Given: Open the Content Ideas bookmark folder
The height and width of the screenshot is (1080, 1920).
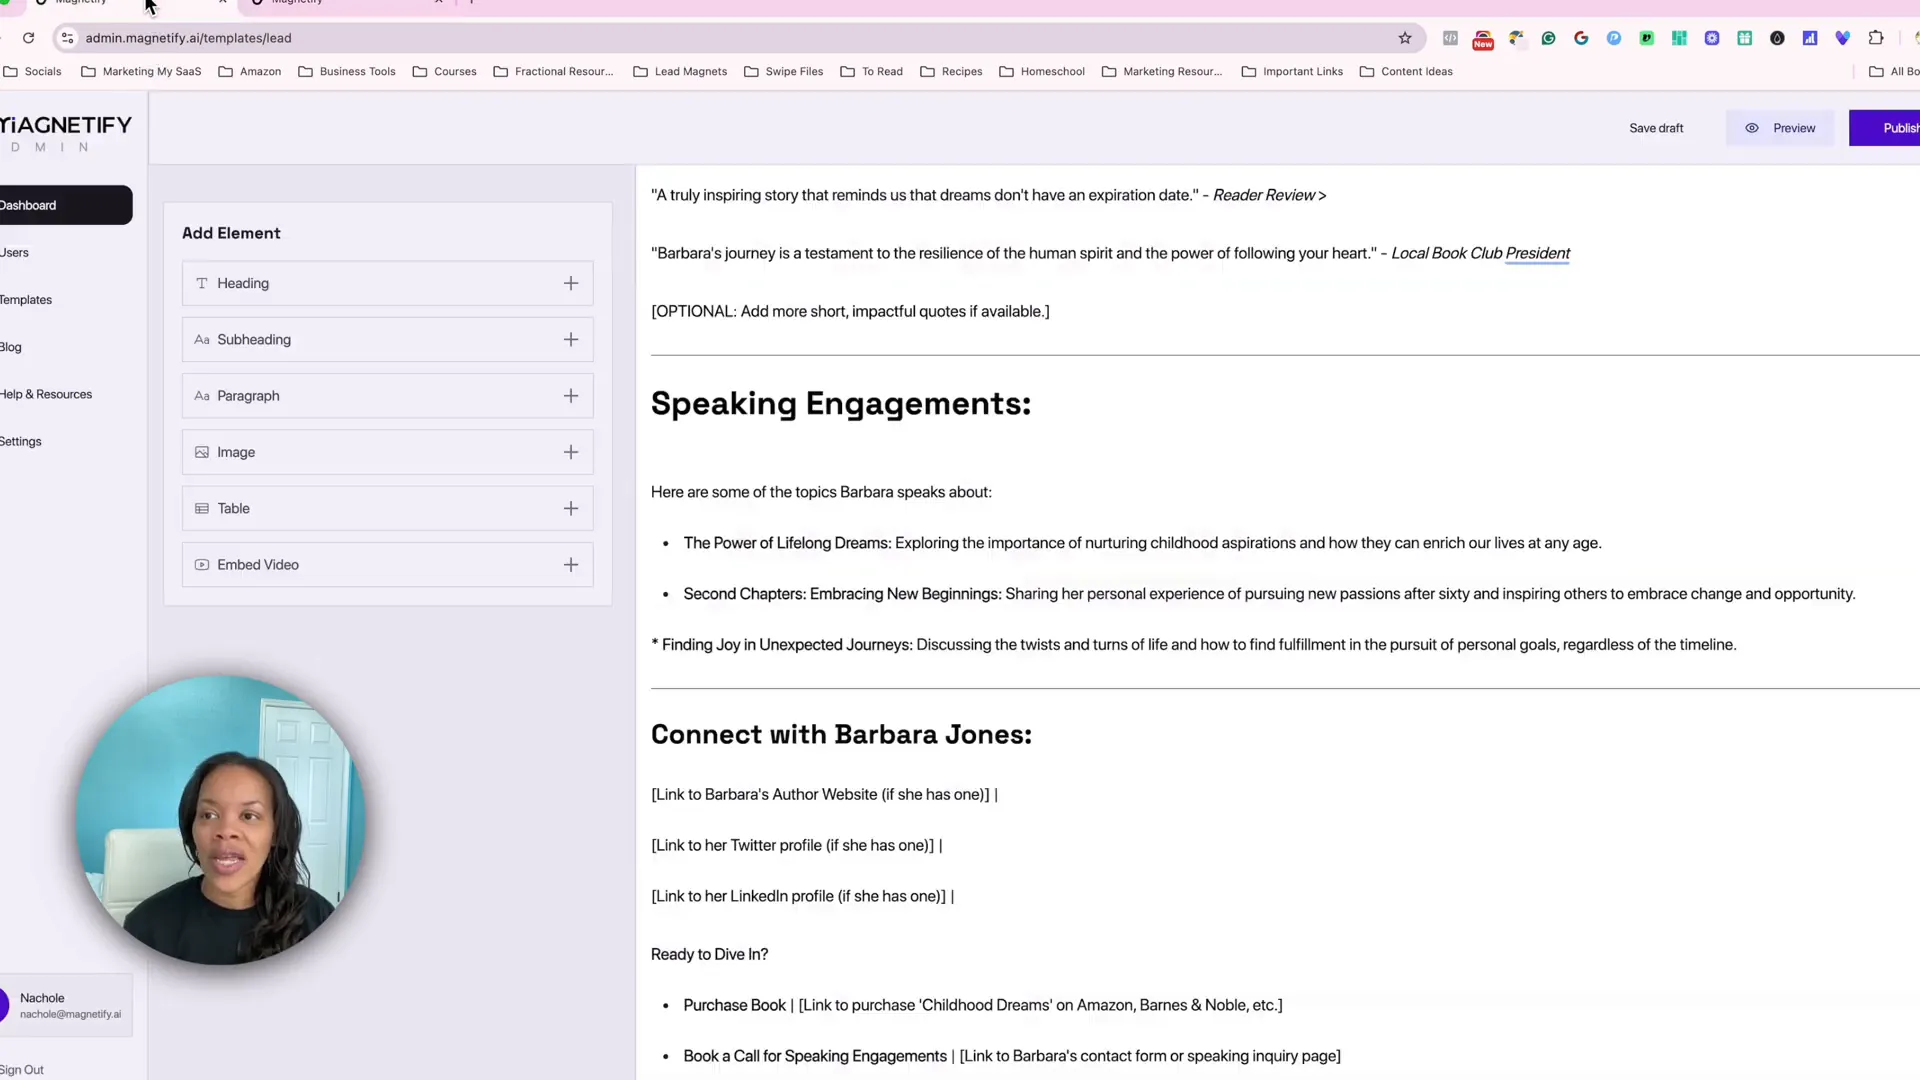Looking at the screenshot, I should (1406, 72).
